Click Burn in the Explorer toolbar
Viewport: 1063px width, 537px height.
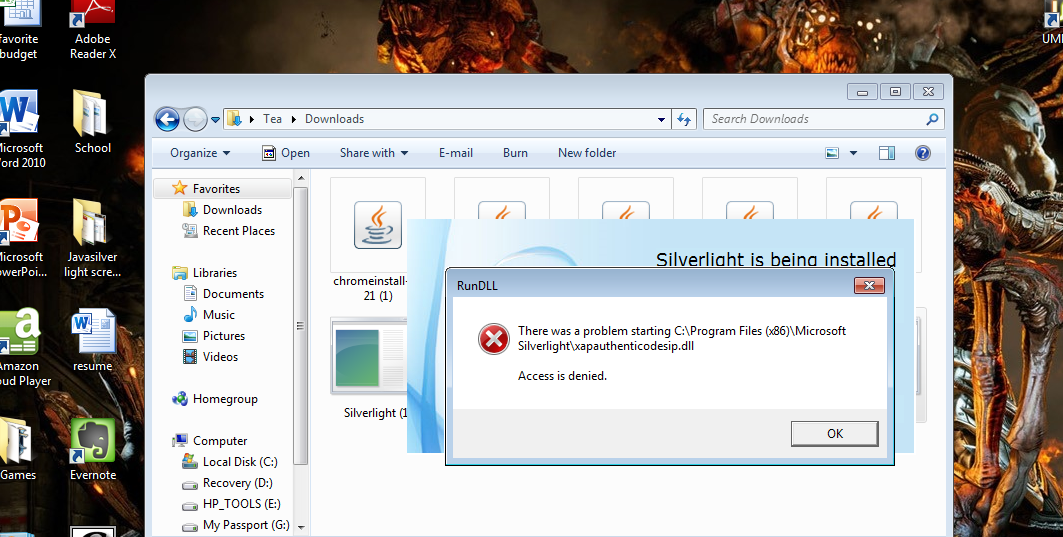(x=515, y=153)
